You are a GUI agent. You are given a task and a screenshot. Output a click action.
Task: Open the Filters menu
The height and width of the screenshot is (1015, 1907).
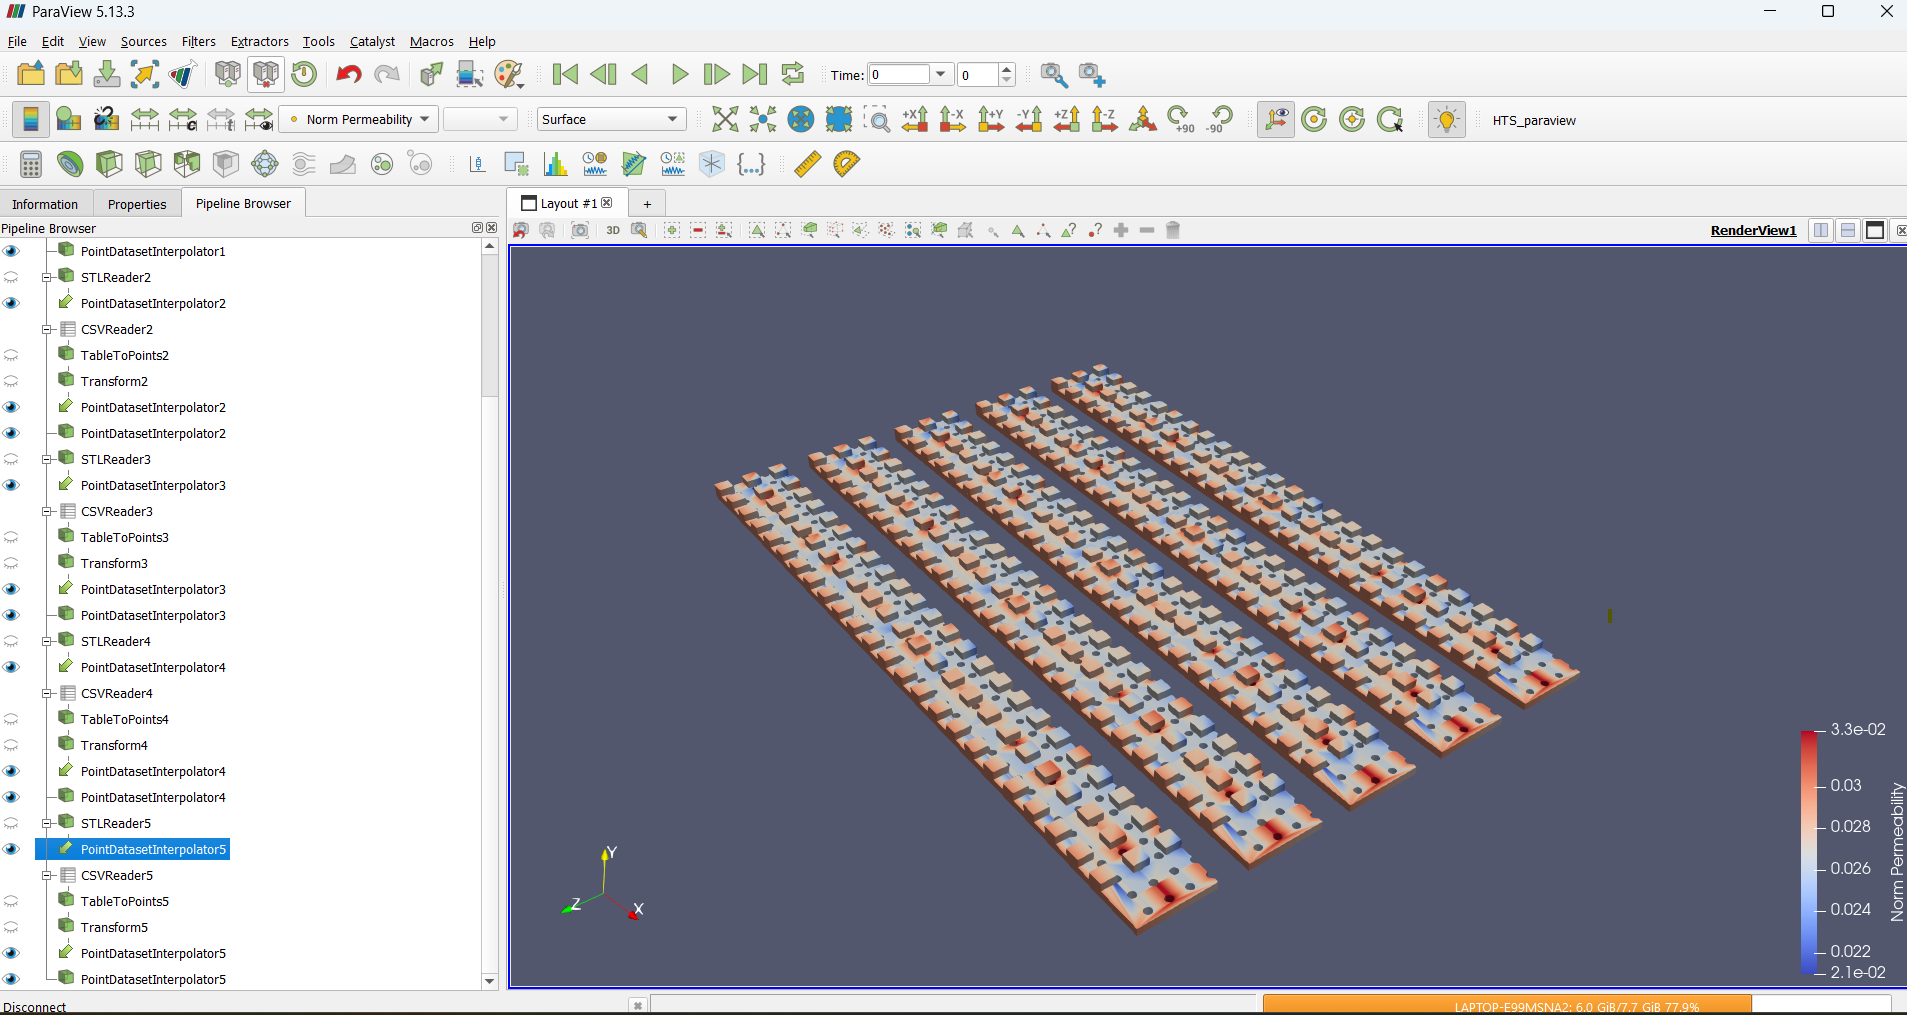198,42
